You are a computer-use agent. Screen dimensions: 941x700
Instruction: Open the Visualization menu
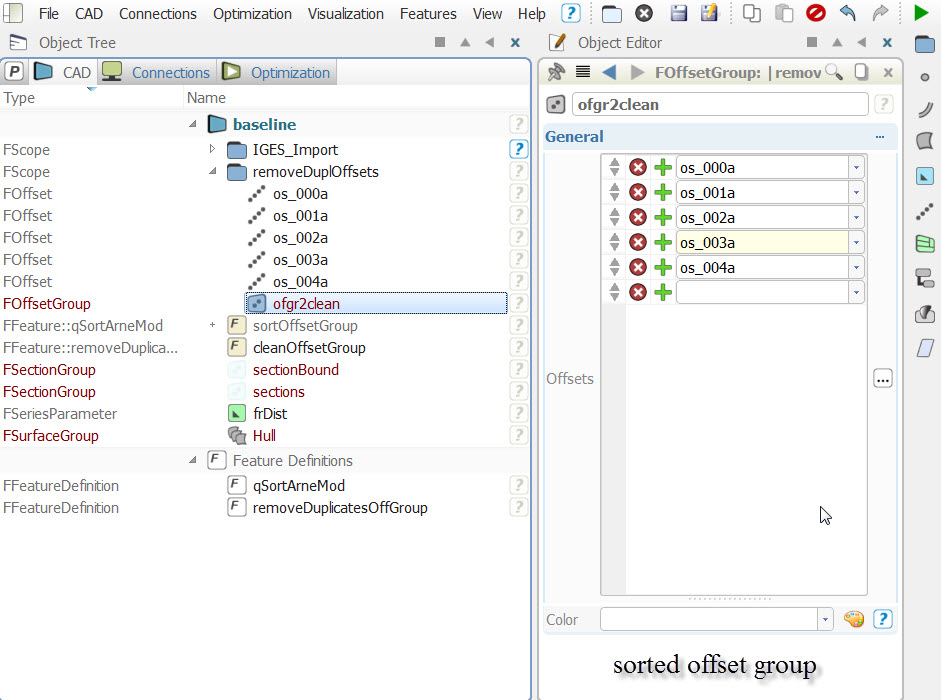click(346, 13)
